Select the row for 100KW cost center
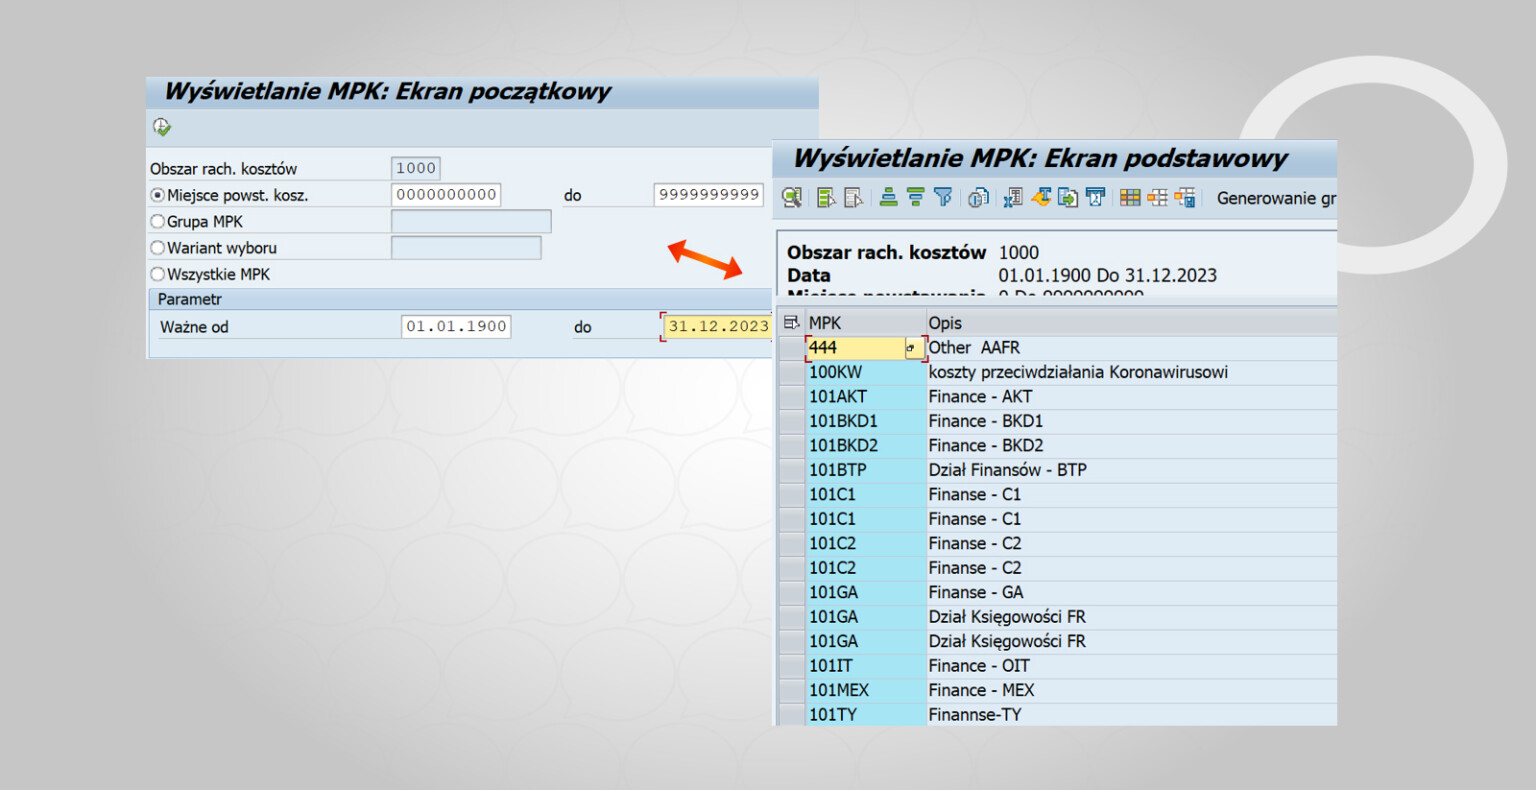 click(x=865, y=371)
